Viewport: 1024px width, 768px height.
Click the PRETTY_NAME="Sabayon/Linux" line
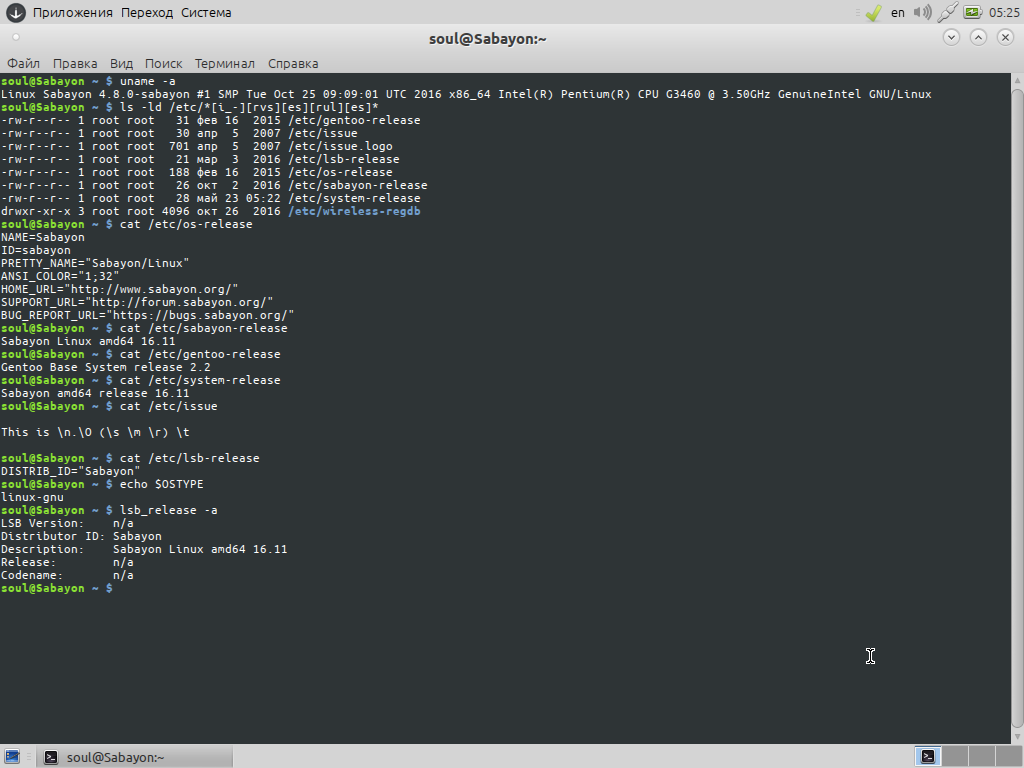click(95, 263)
